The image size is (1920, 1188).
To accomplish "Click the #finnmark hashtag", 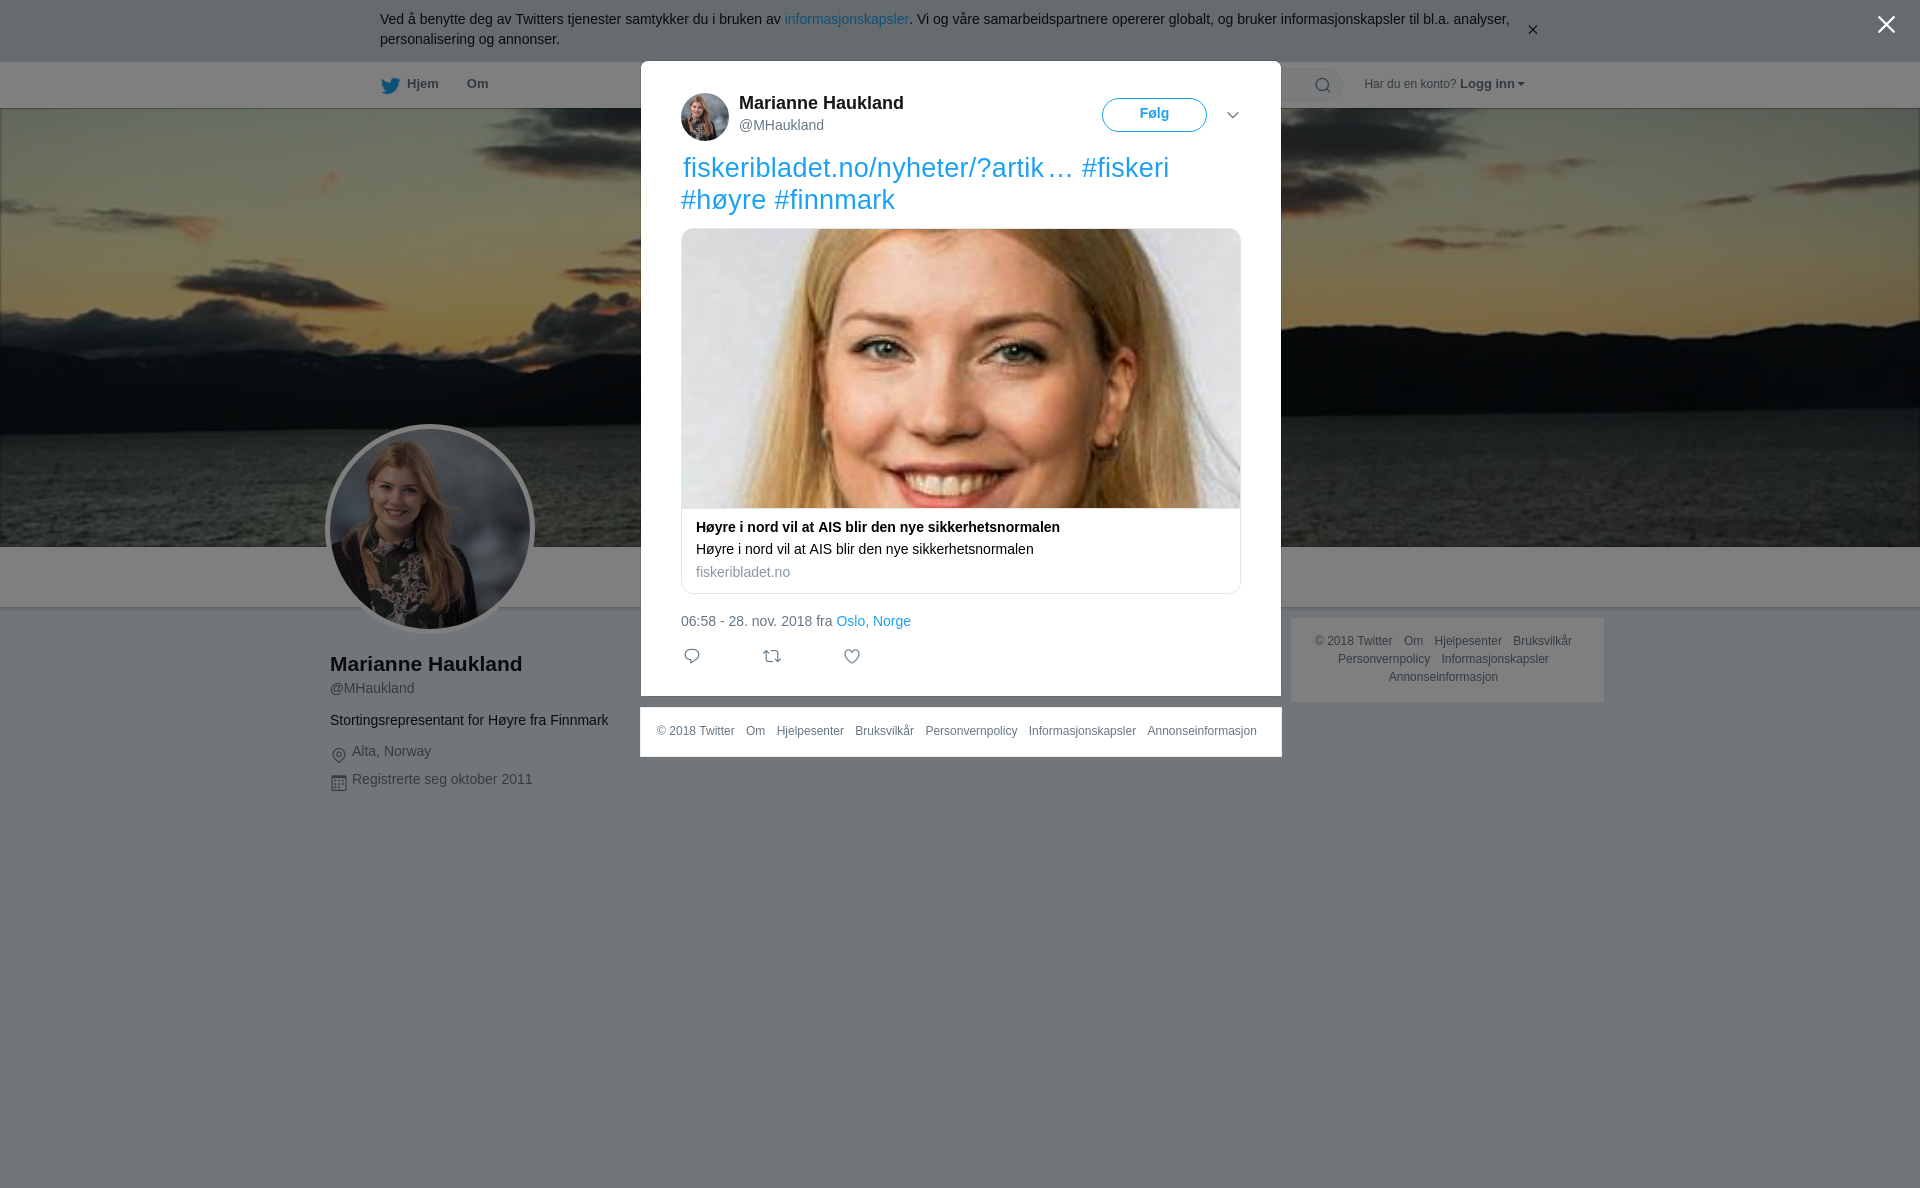I will click(834, 200).
